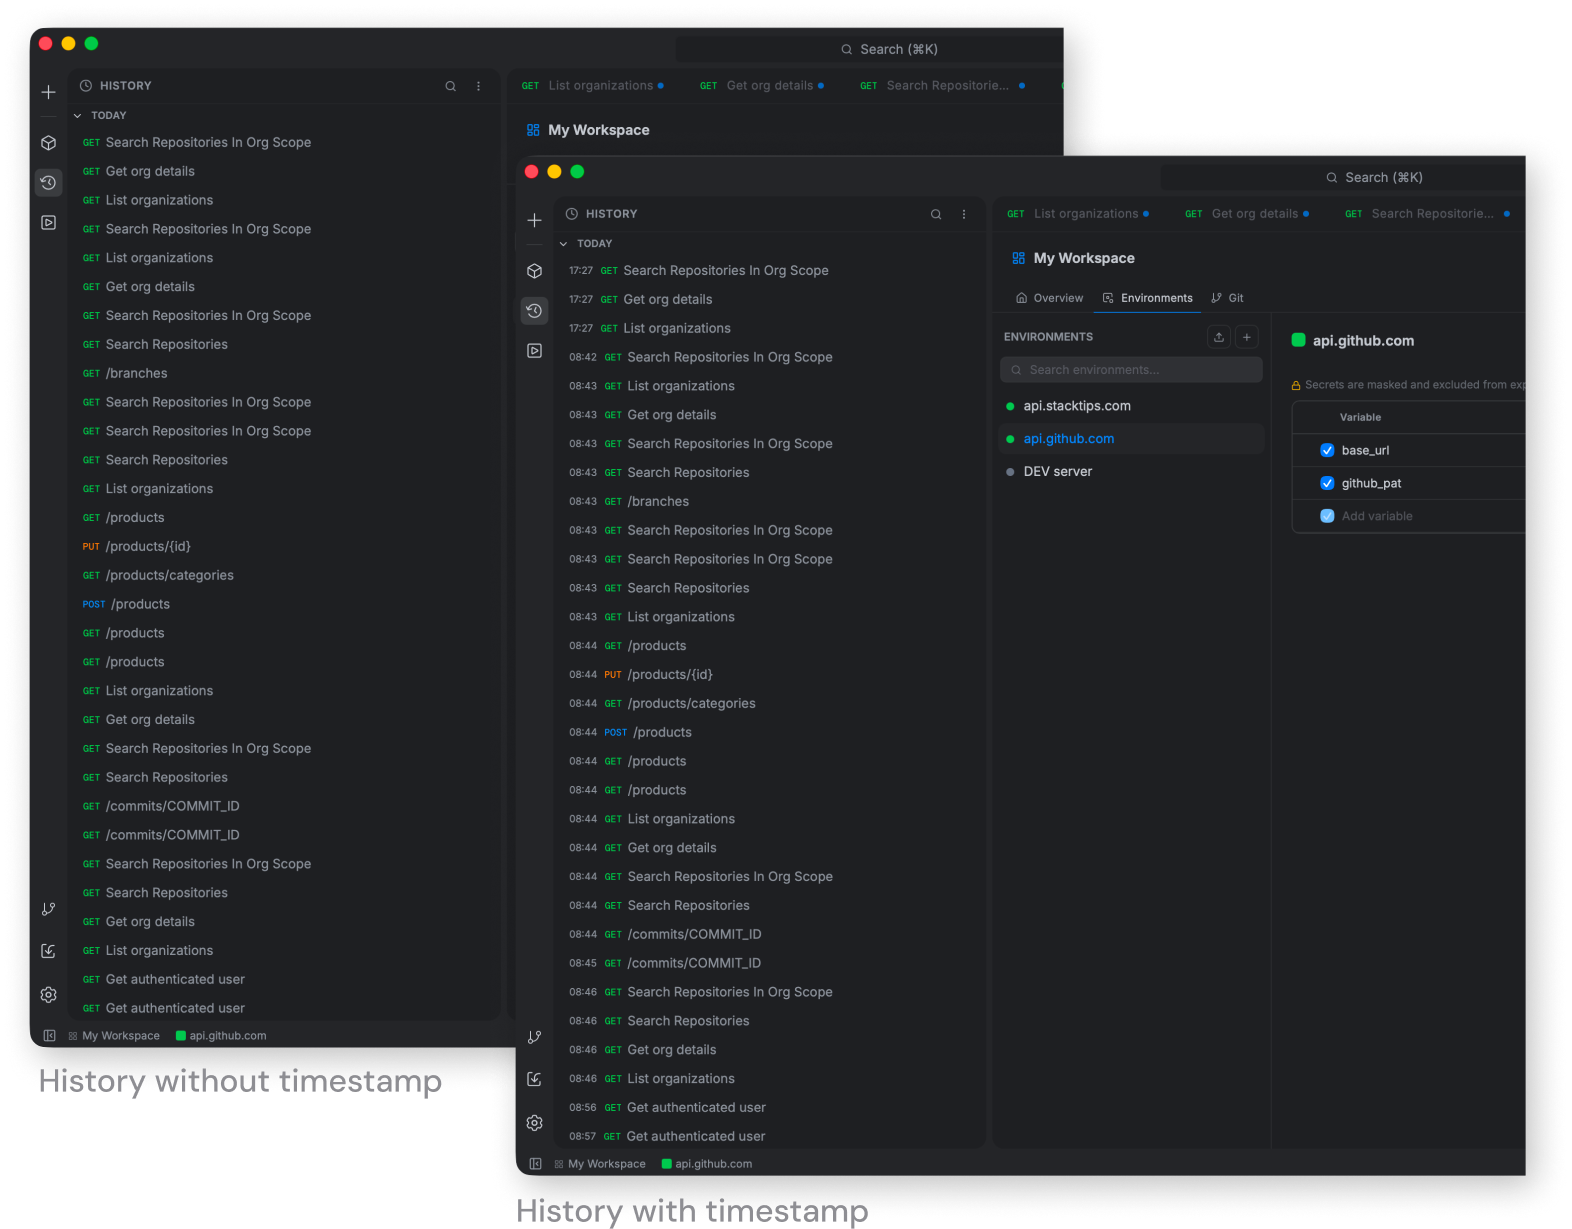Open 08:44 /products/categories history entry
The width and height of the screenshot is (1572, 1229).
coord(770,704)
